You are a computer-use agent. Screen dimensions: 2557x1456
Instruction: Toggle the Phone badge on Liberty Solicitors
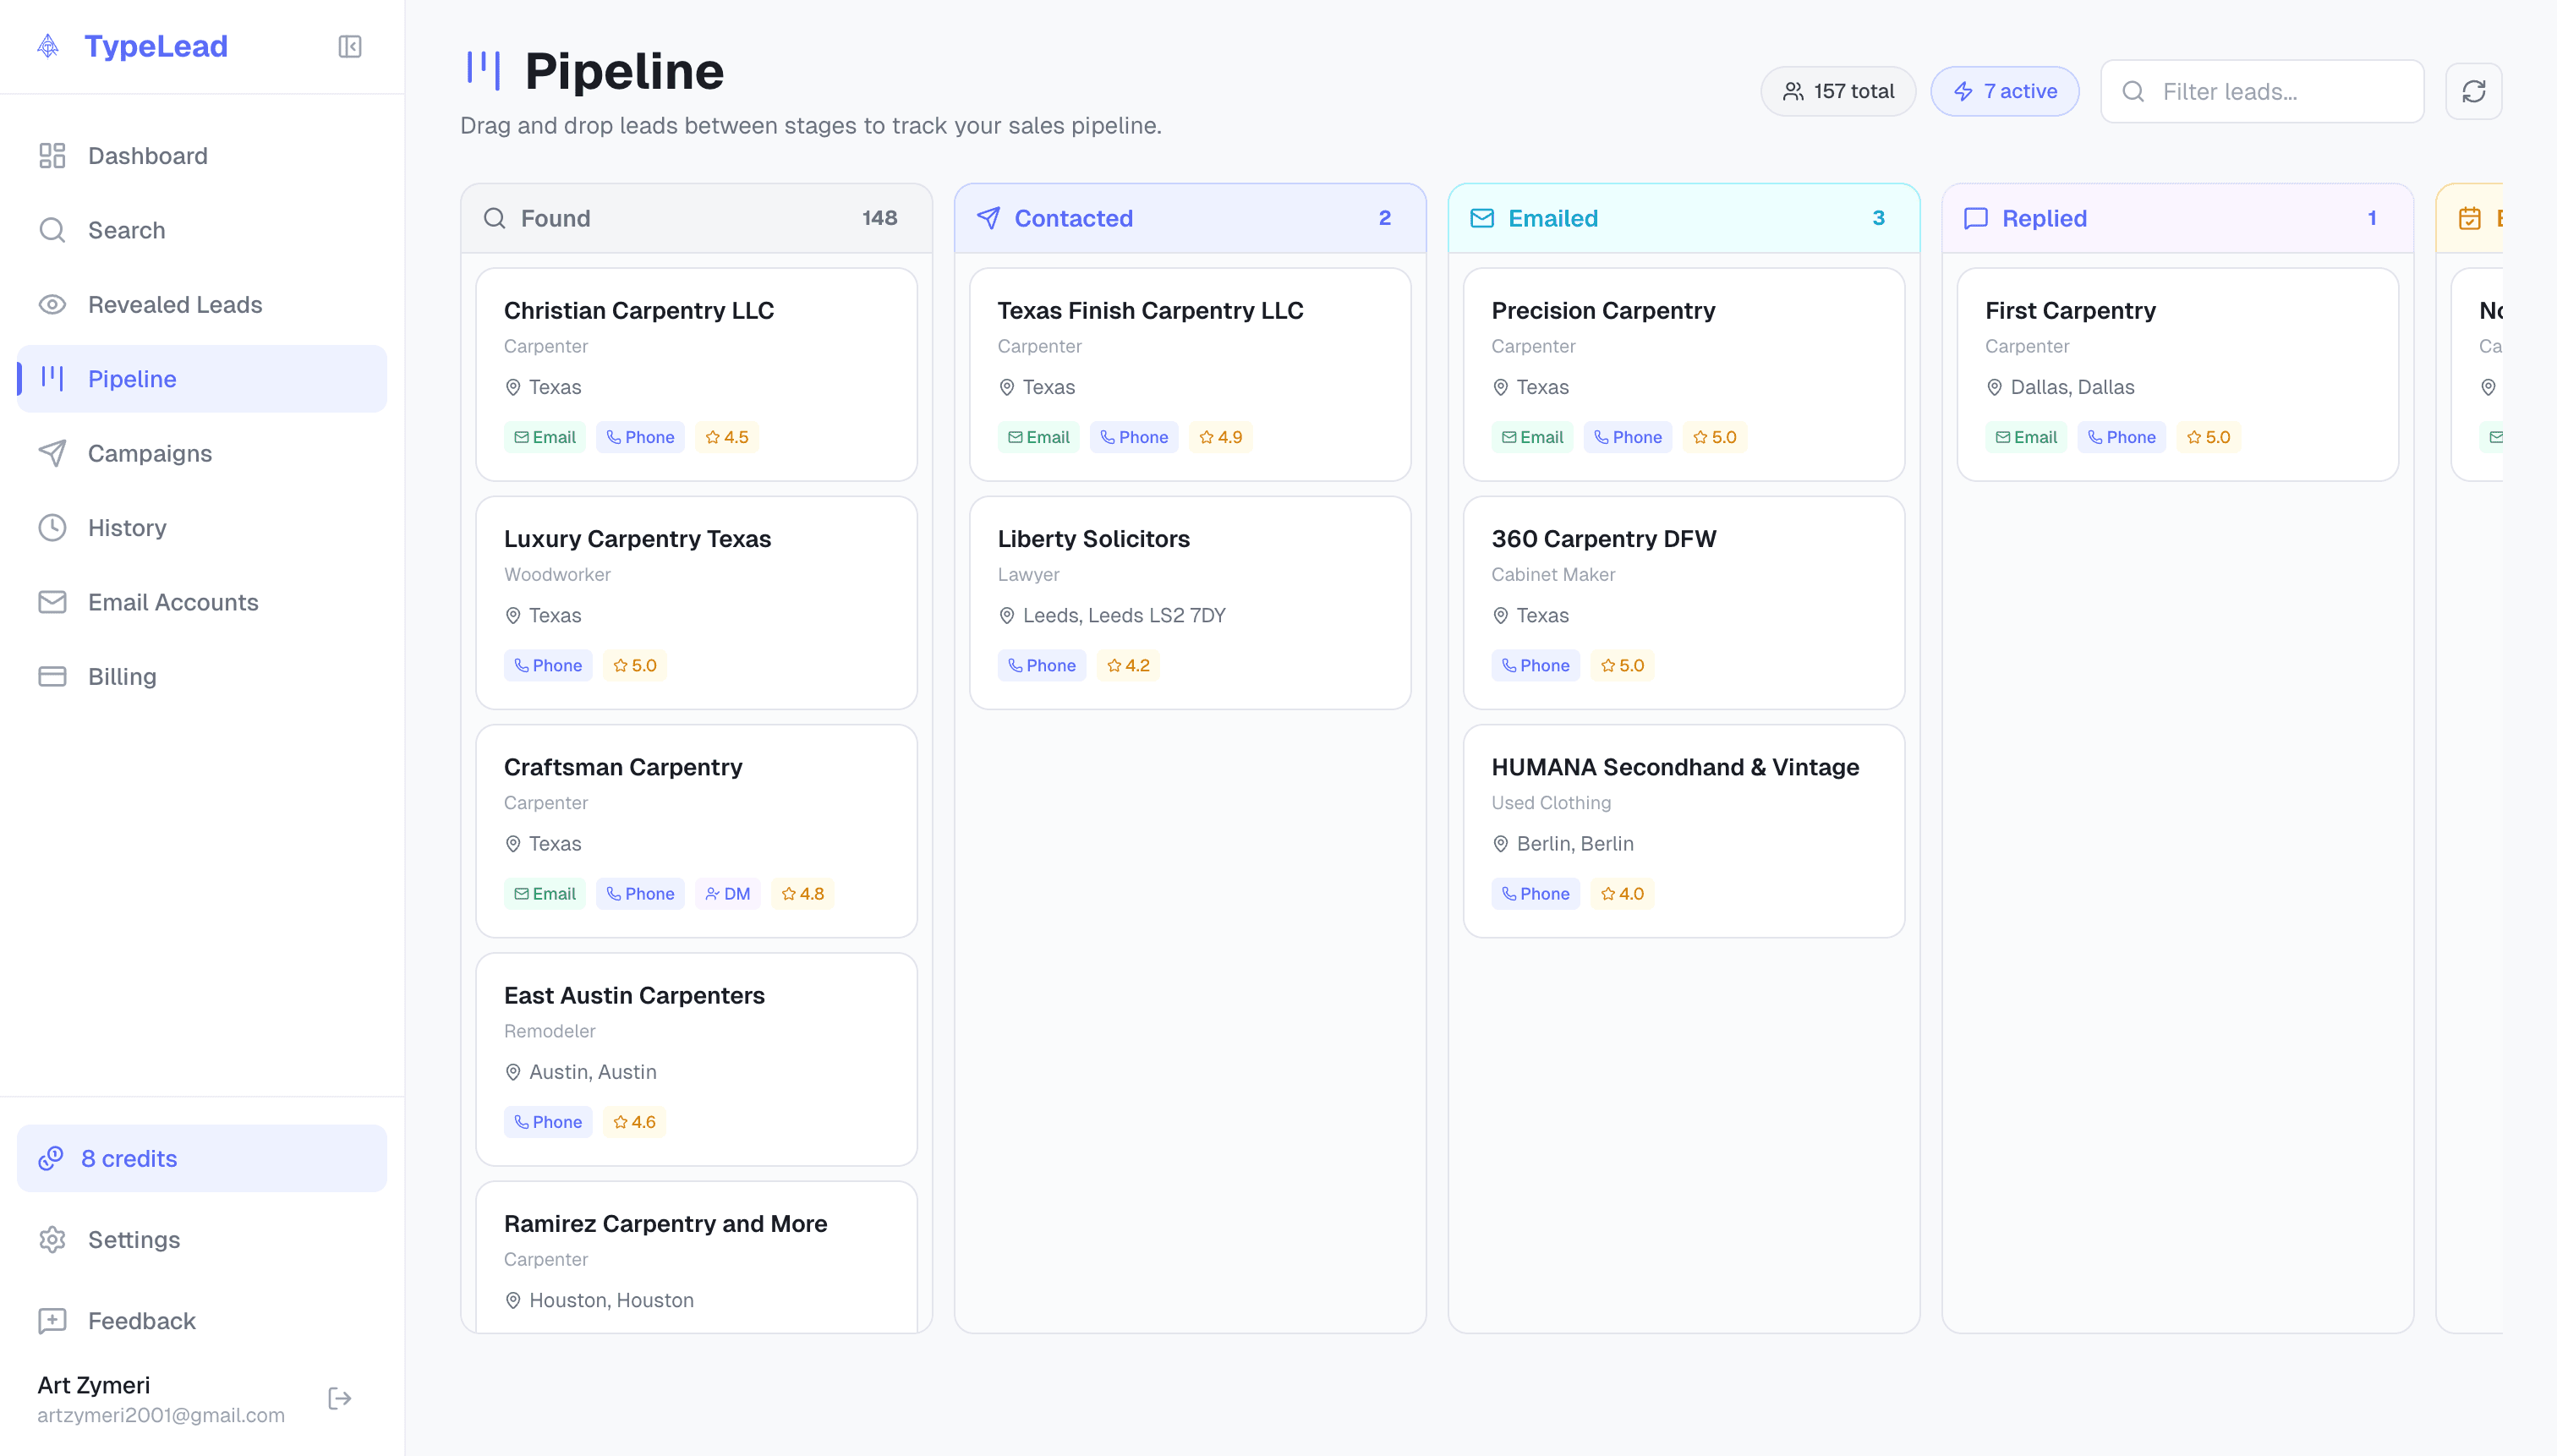tap(1042, 664)
